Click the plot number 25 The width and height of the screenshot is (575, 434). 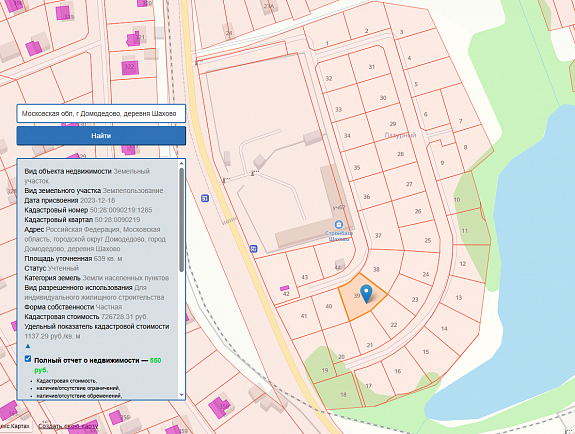(428, 240)
